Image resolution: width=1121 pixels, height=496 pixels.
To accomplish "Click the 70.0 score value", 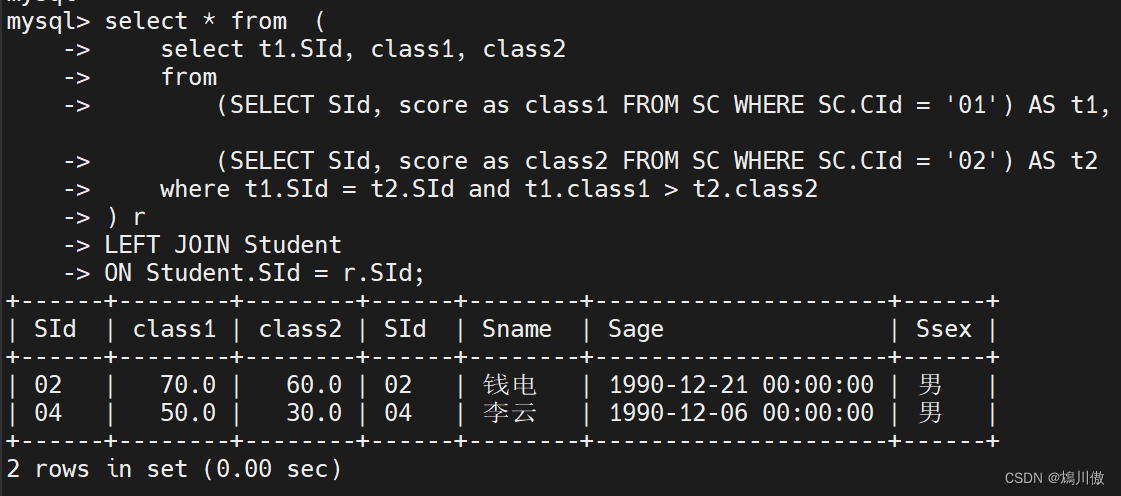I will click(x=187, y=385).
